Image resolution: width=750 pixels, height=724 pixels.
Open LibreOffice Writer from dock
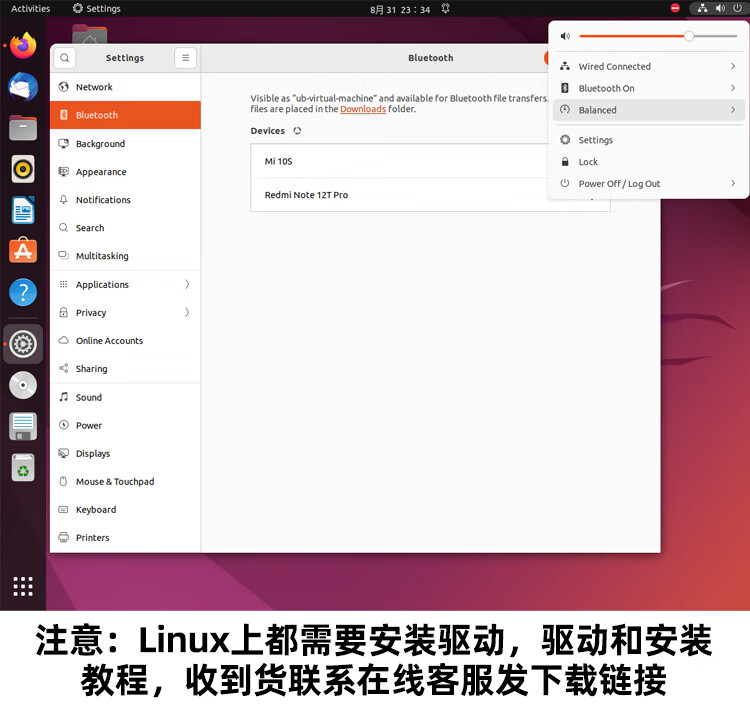tap(23, 210)
